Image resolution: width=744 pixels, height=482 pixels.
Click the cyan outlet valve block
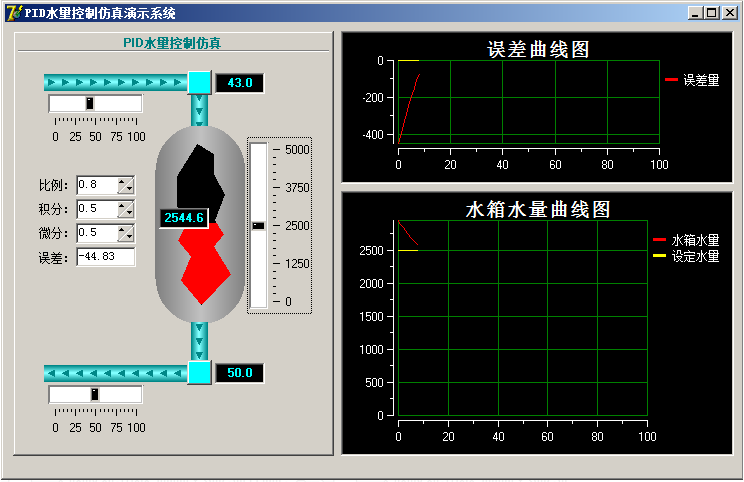click(x=199, y=372)
